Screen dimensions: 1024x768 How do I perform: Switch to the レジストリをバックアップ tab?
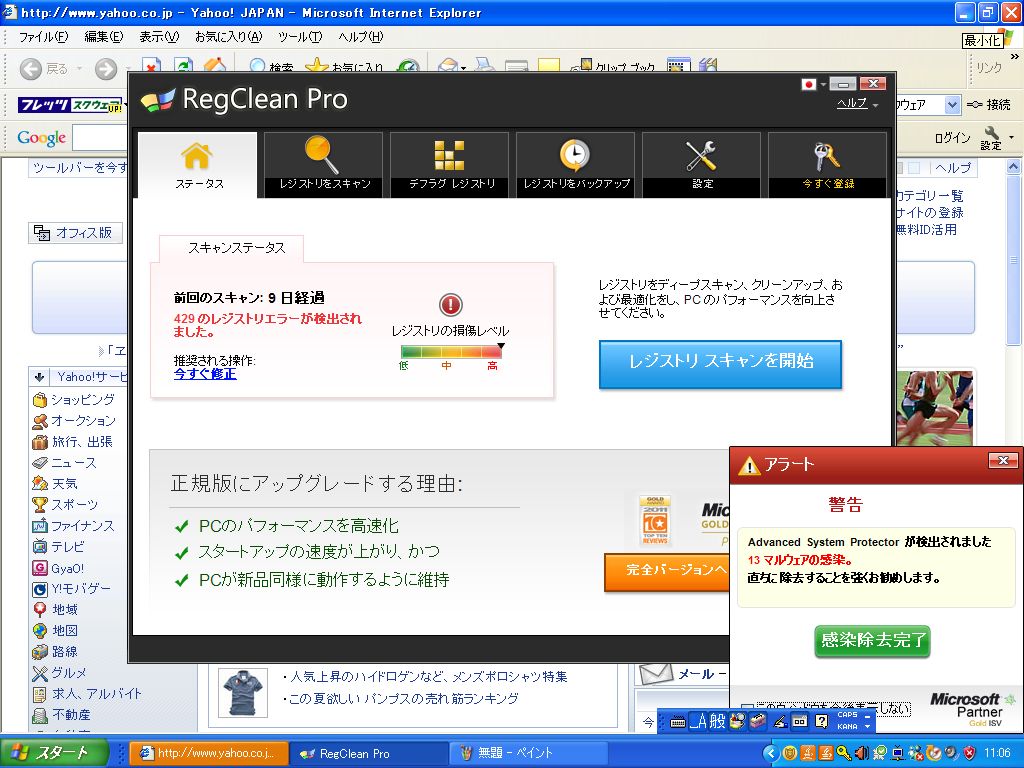575,165
